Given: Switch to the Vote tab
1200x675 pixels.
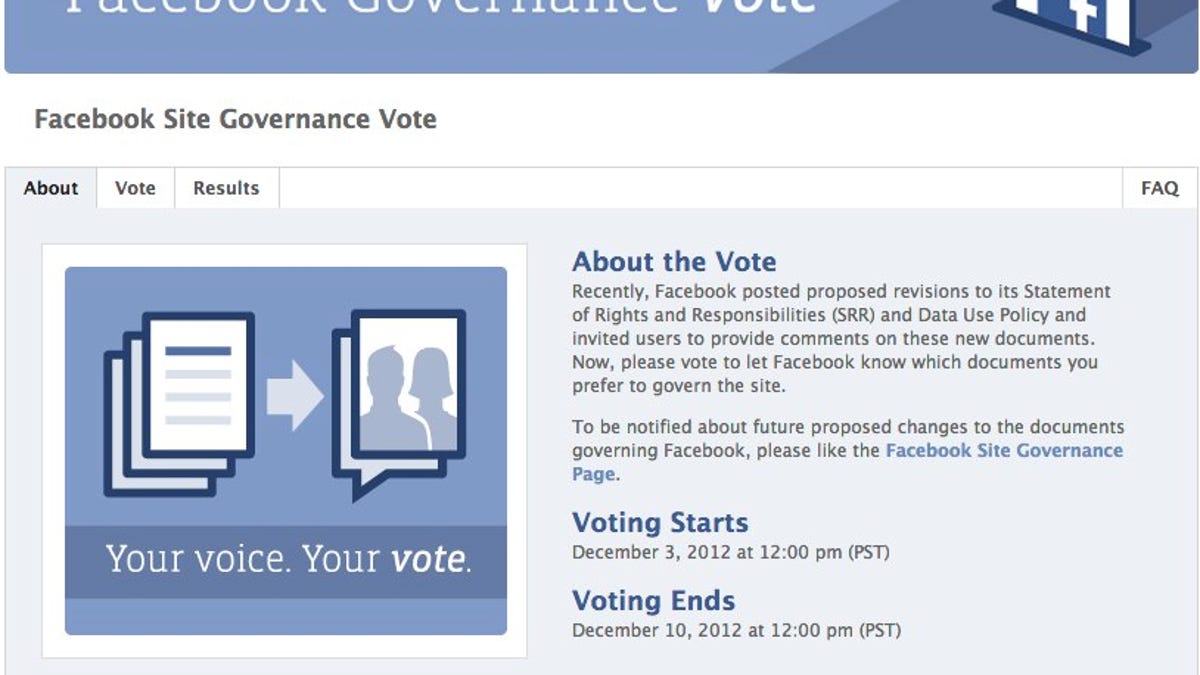Looking at the screenshot, I should click(x=135, y=188).
